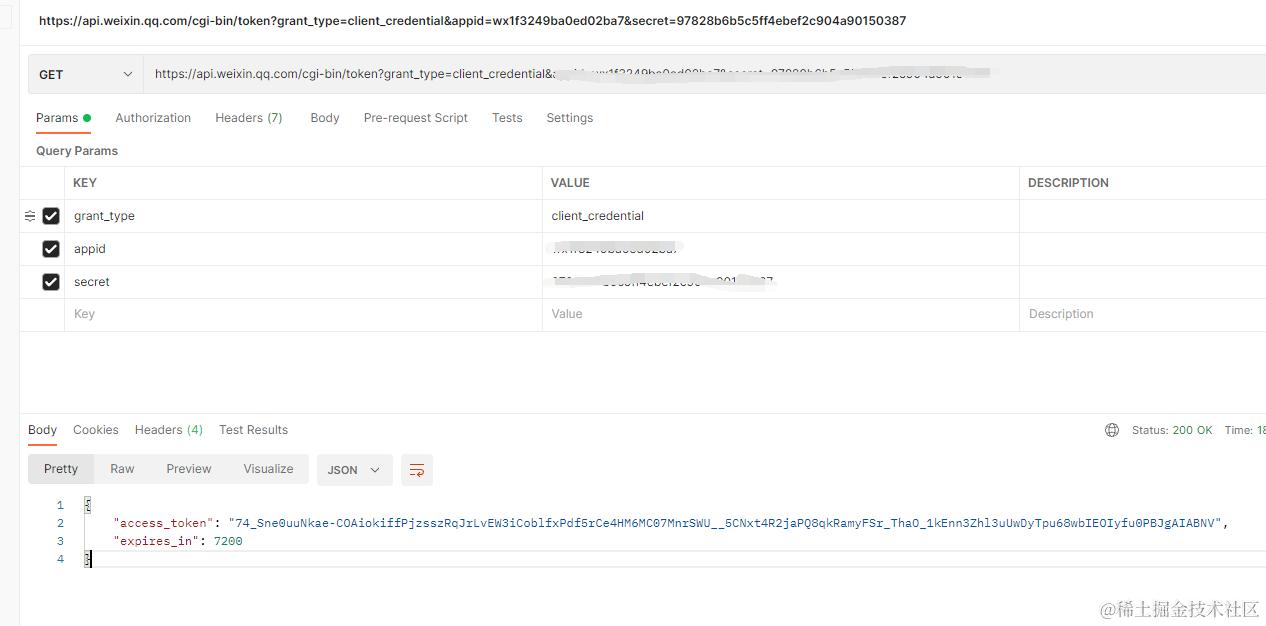This screenshot has height=626, width=1266.
Task: Uncheck the appid parameter checkbox
Action: pos(51,249)
